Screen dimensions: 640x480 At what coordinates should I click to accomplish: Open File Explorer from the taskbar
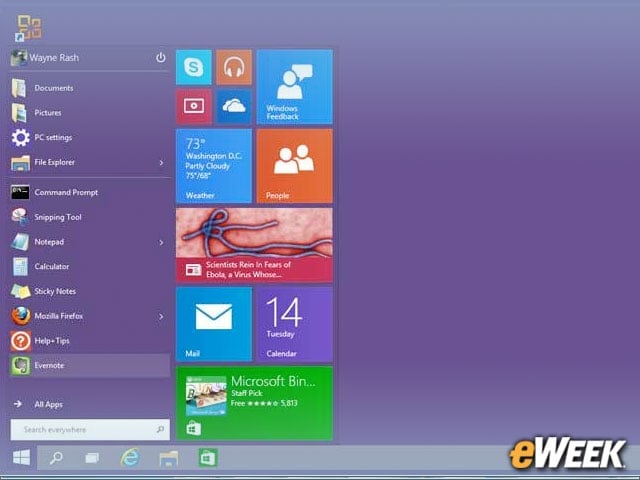(x=169, y=458)
